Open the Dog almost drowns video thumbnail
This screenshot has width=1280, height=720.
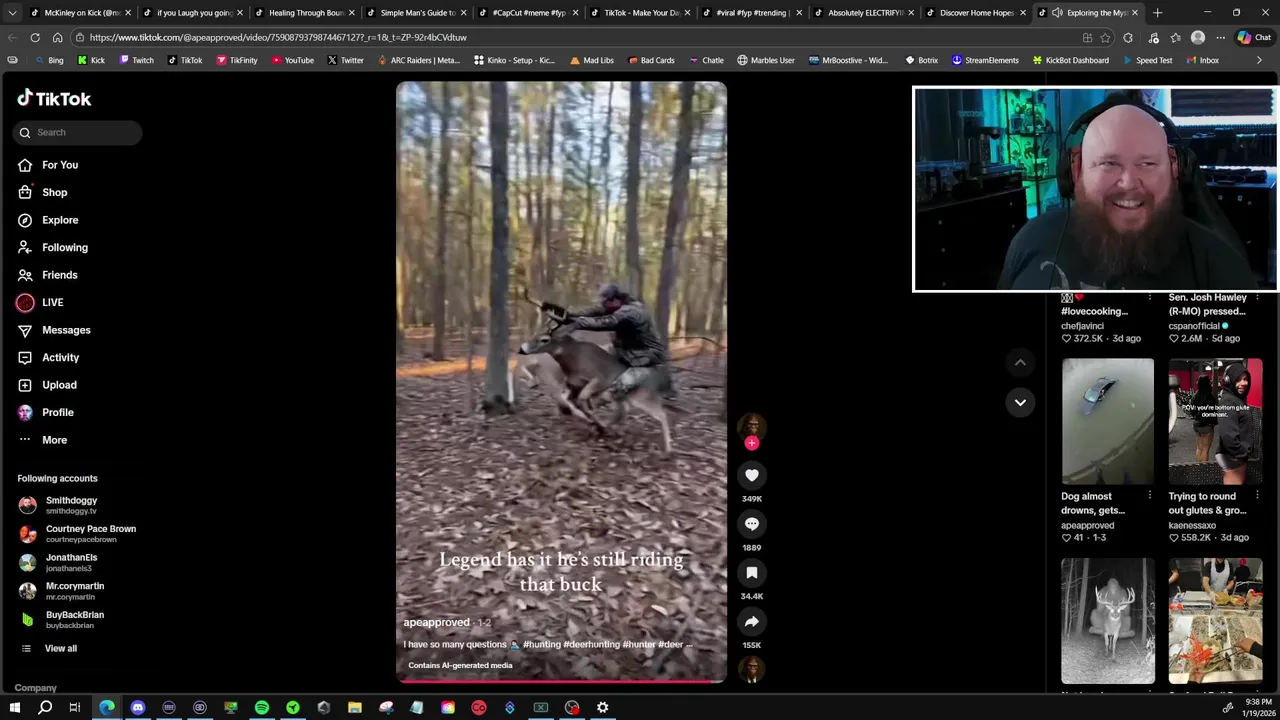pos(1107,421)
